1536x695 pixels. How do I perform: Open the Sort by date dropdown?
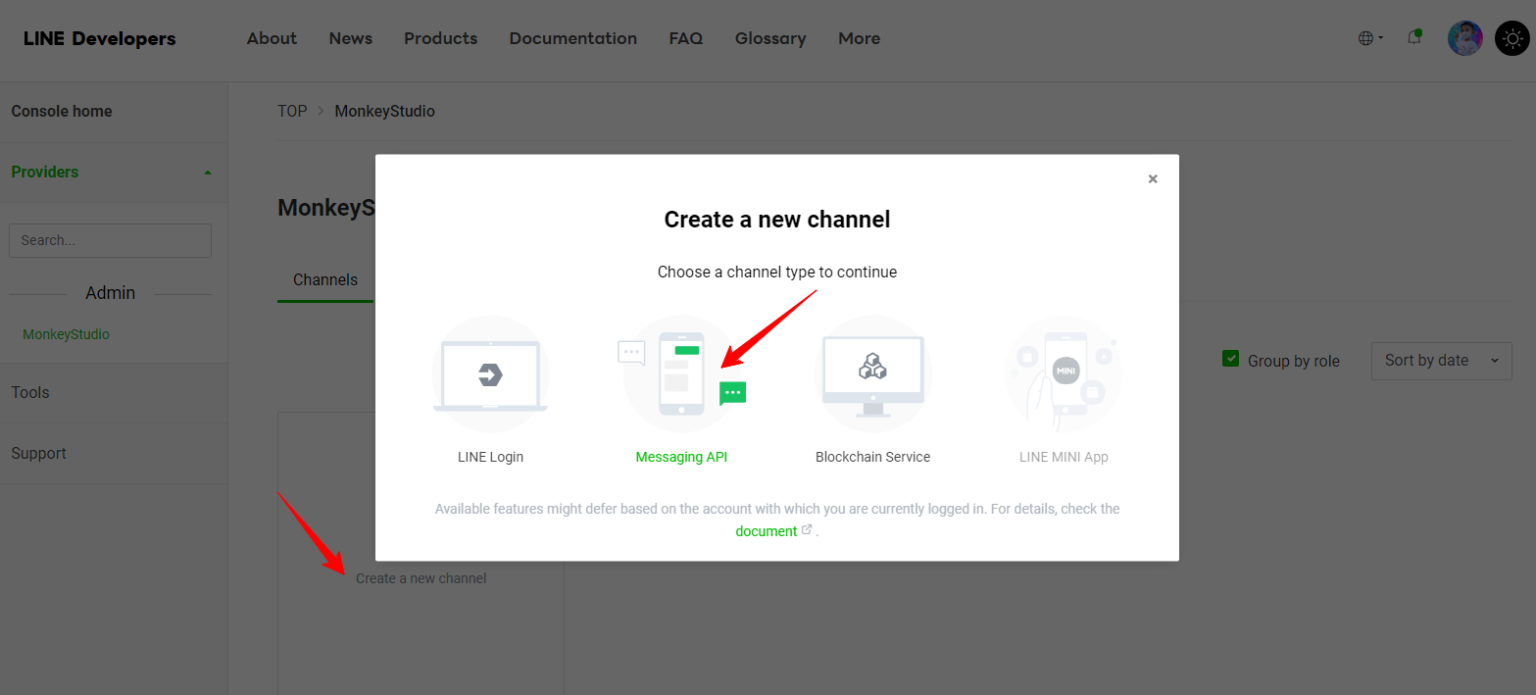pyautogui.click(x=1441, y=361)
